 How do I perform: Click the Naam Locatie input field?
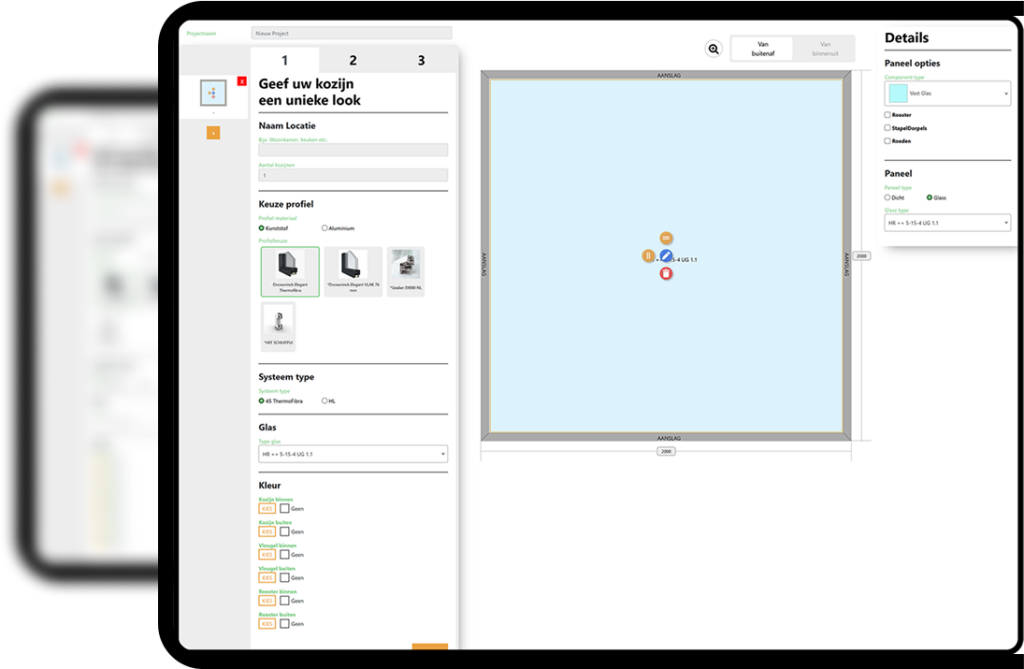click(352, 150)
